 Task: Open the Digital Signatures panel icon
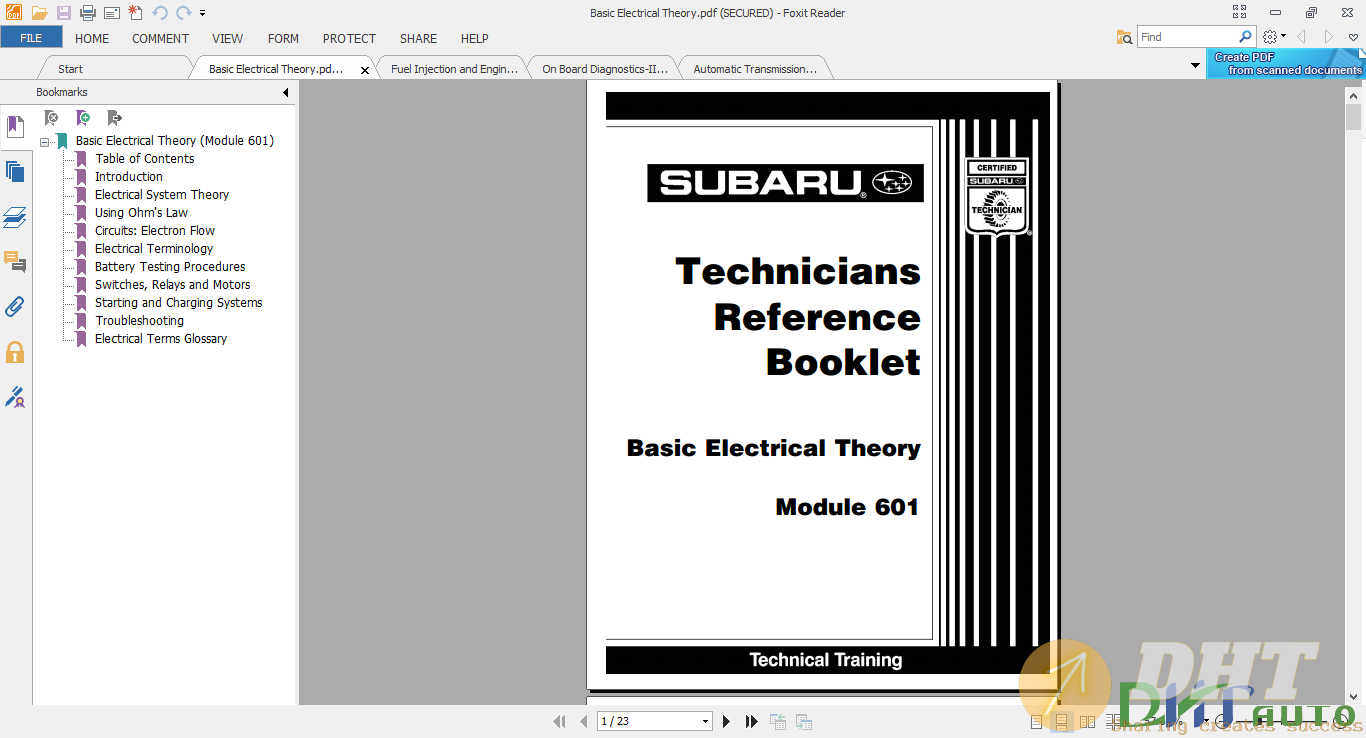click(x=15, y=397)
